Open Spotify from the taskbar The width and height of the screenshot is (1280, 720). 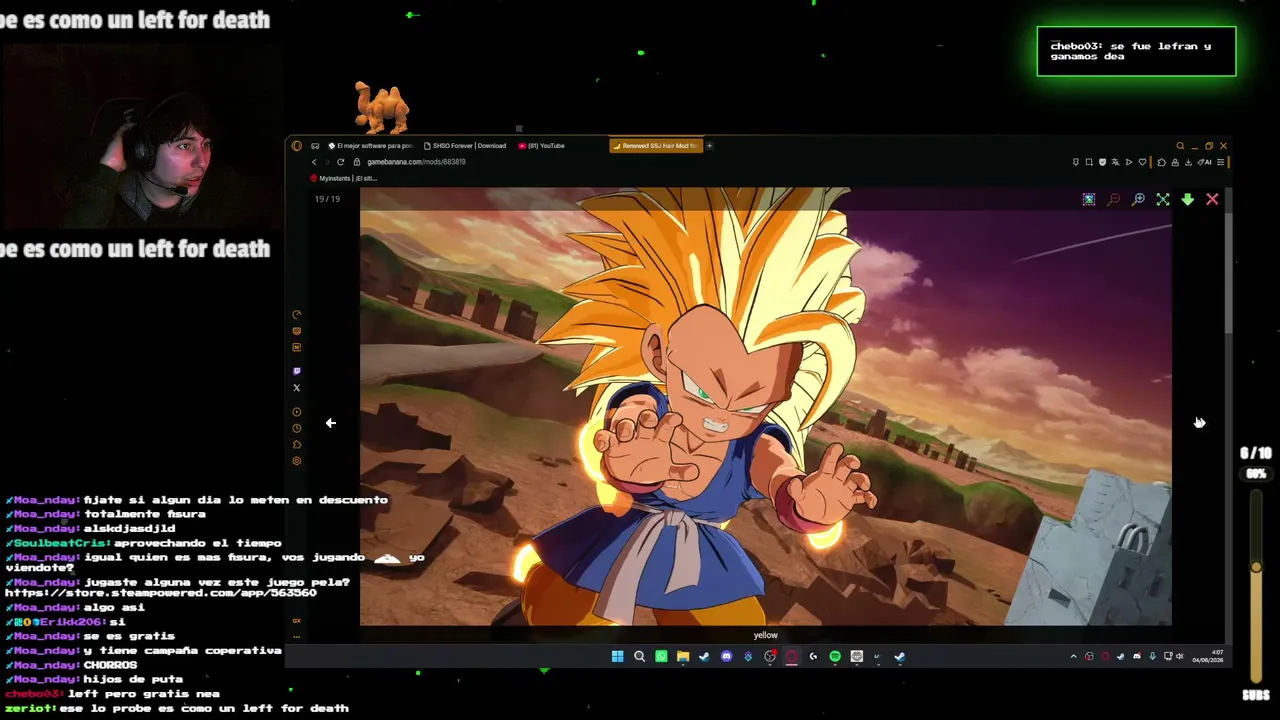[x=835, y=657]
